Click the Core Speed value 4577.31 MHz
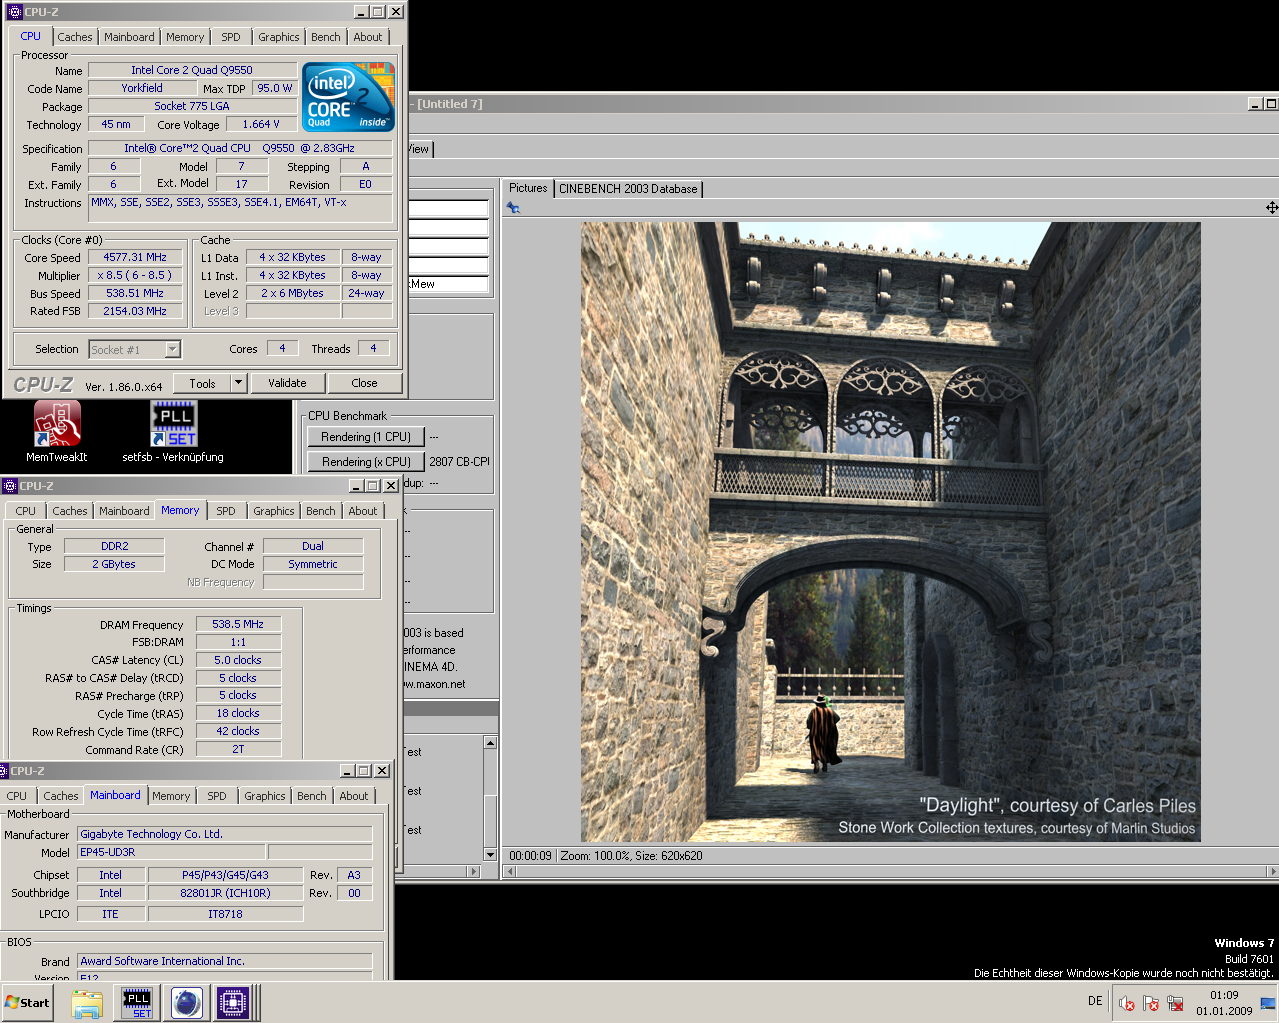Image resolution: width=1279 pixels, height=1023 pixels. [135, 257]
